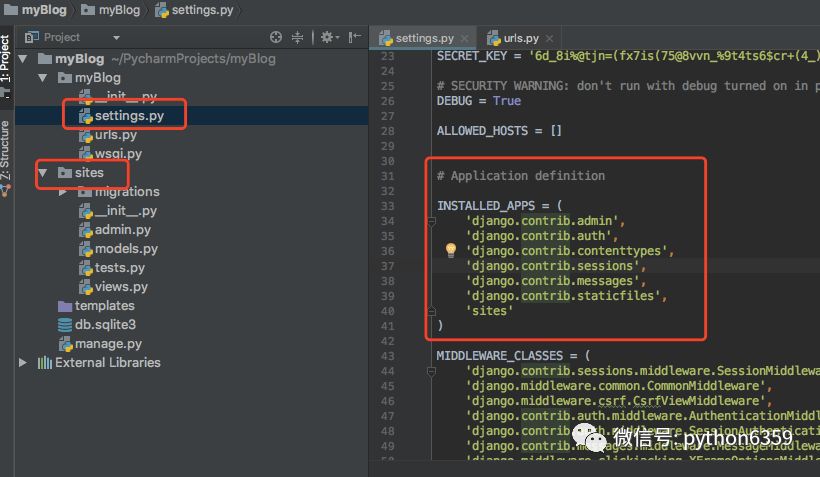Click the sites folder icon in the tree
The height and width of the screenshot is (477, 820).
(64, 173)
